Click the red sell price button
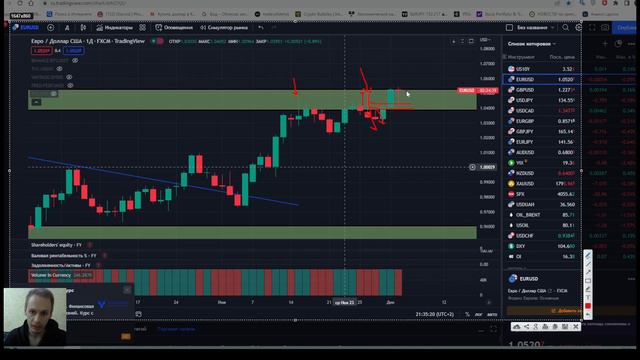This screenshot has width=640, height=360. (x=41, y=51)
